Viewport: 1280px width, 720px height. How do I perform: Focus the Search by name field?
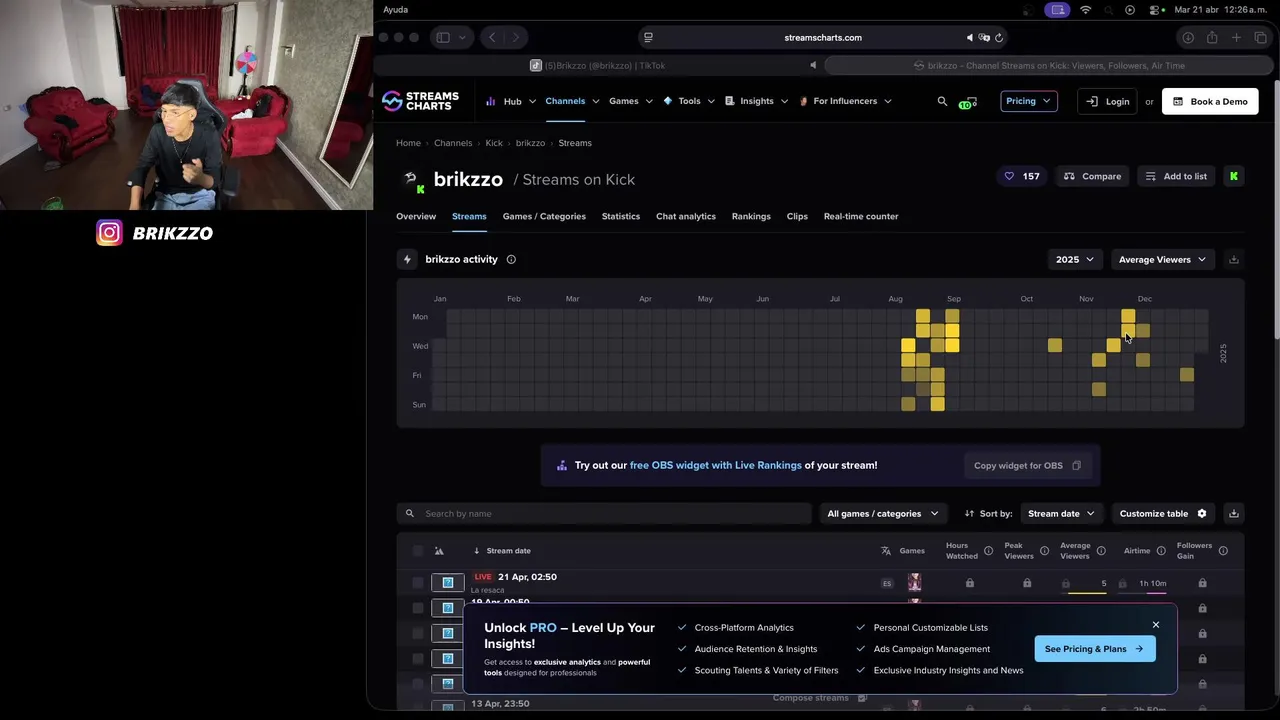(x=604, y=513)
